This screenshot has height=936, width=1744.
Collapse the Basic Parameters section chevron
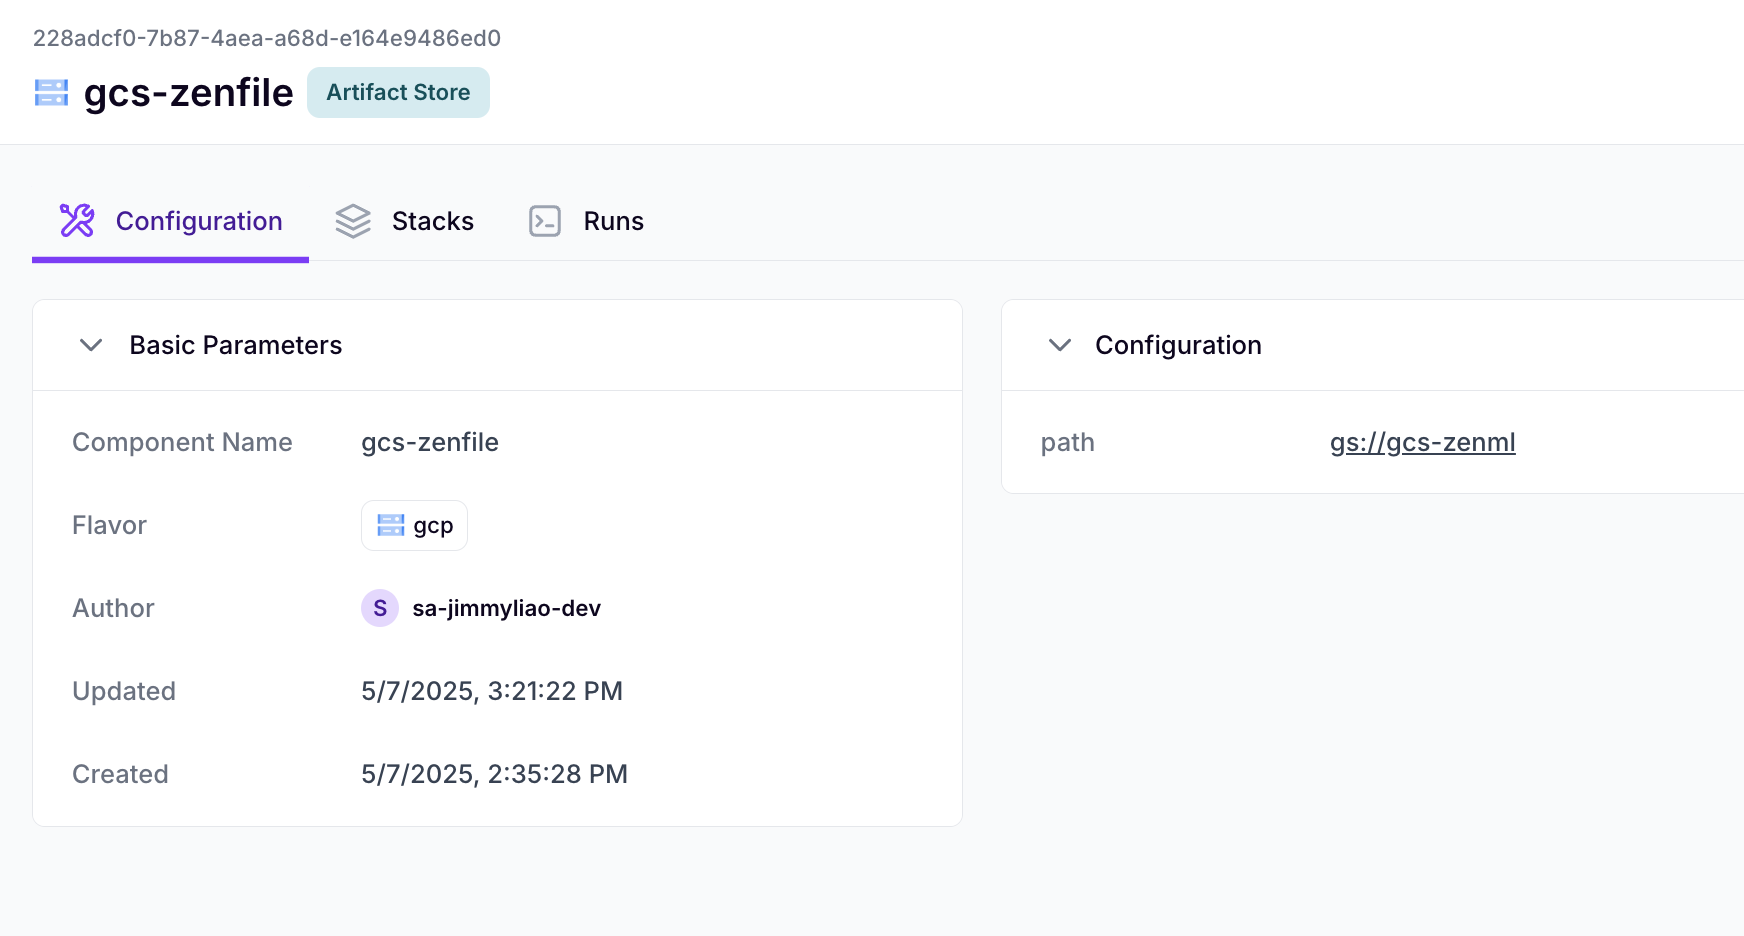tap(91, 345)
